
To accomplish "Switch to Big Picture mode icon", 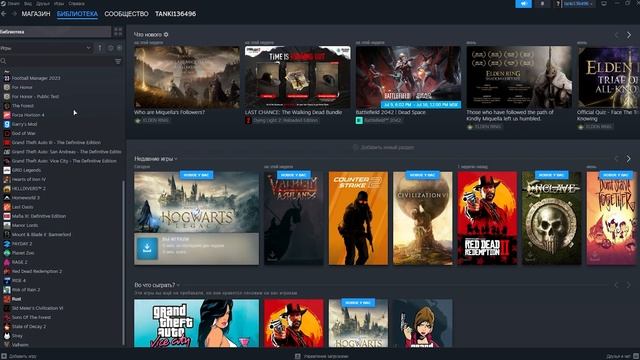I will click(x=604, y=4).
